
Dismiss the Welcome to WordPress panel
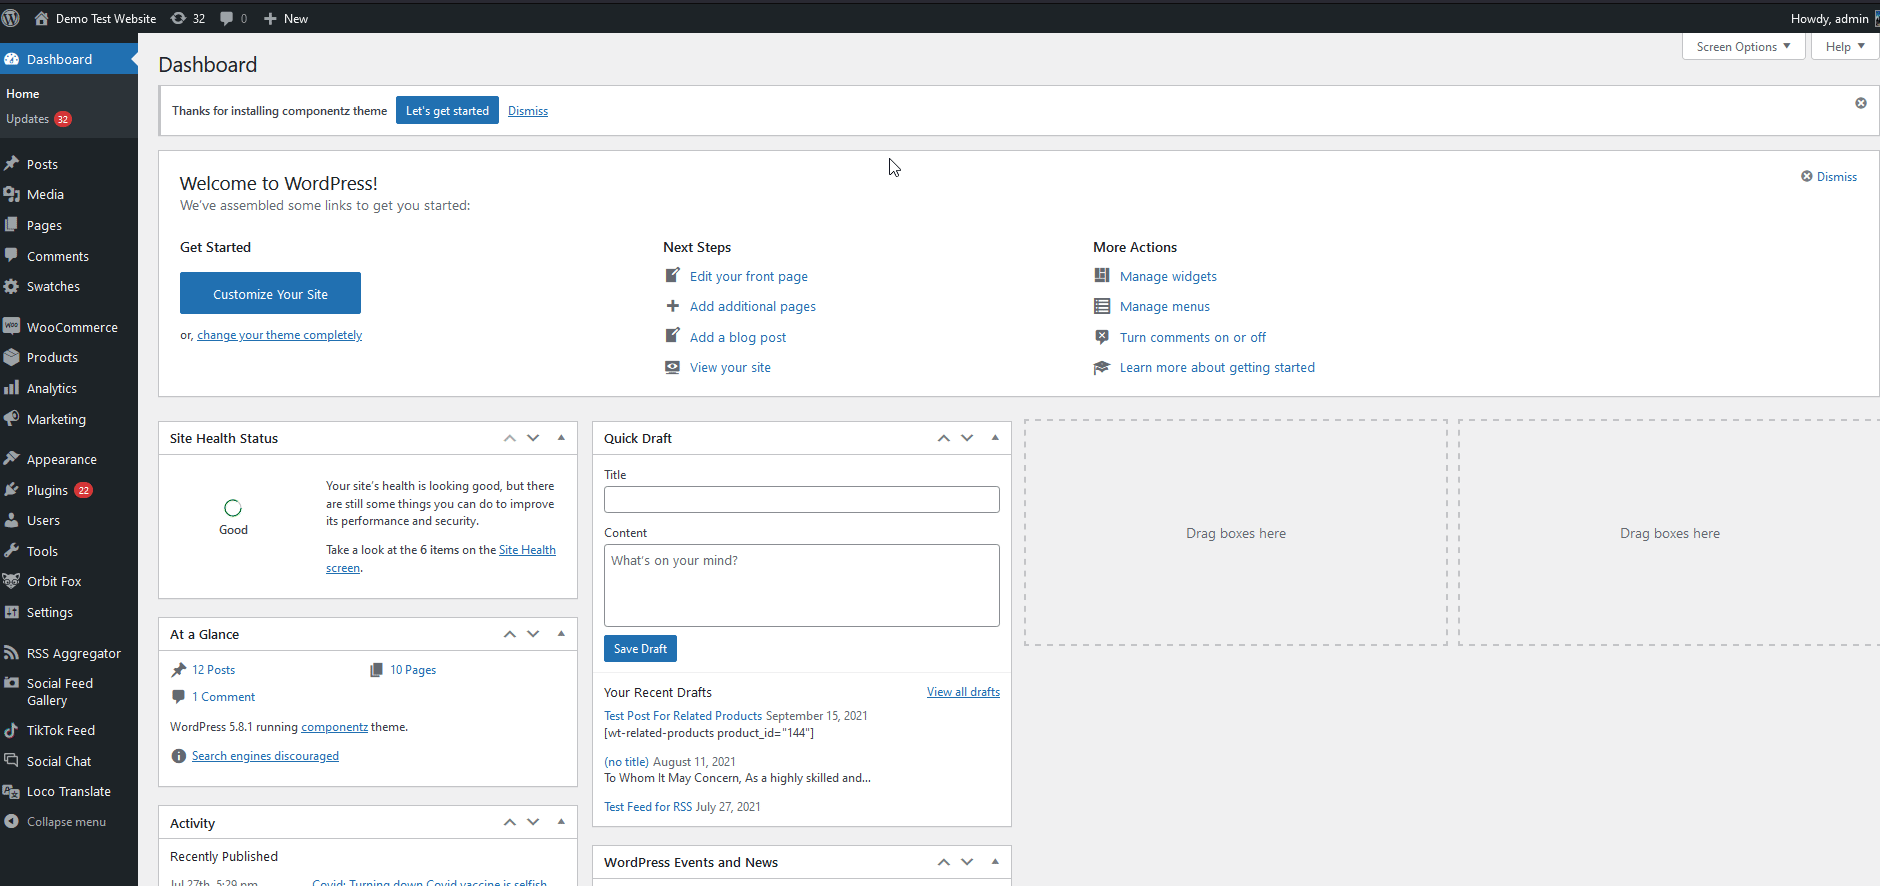(x=1829, y=177)
